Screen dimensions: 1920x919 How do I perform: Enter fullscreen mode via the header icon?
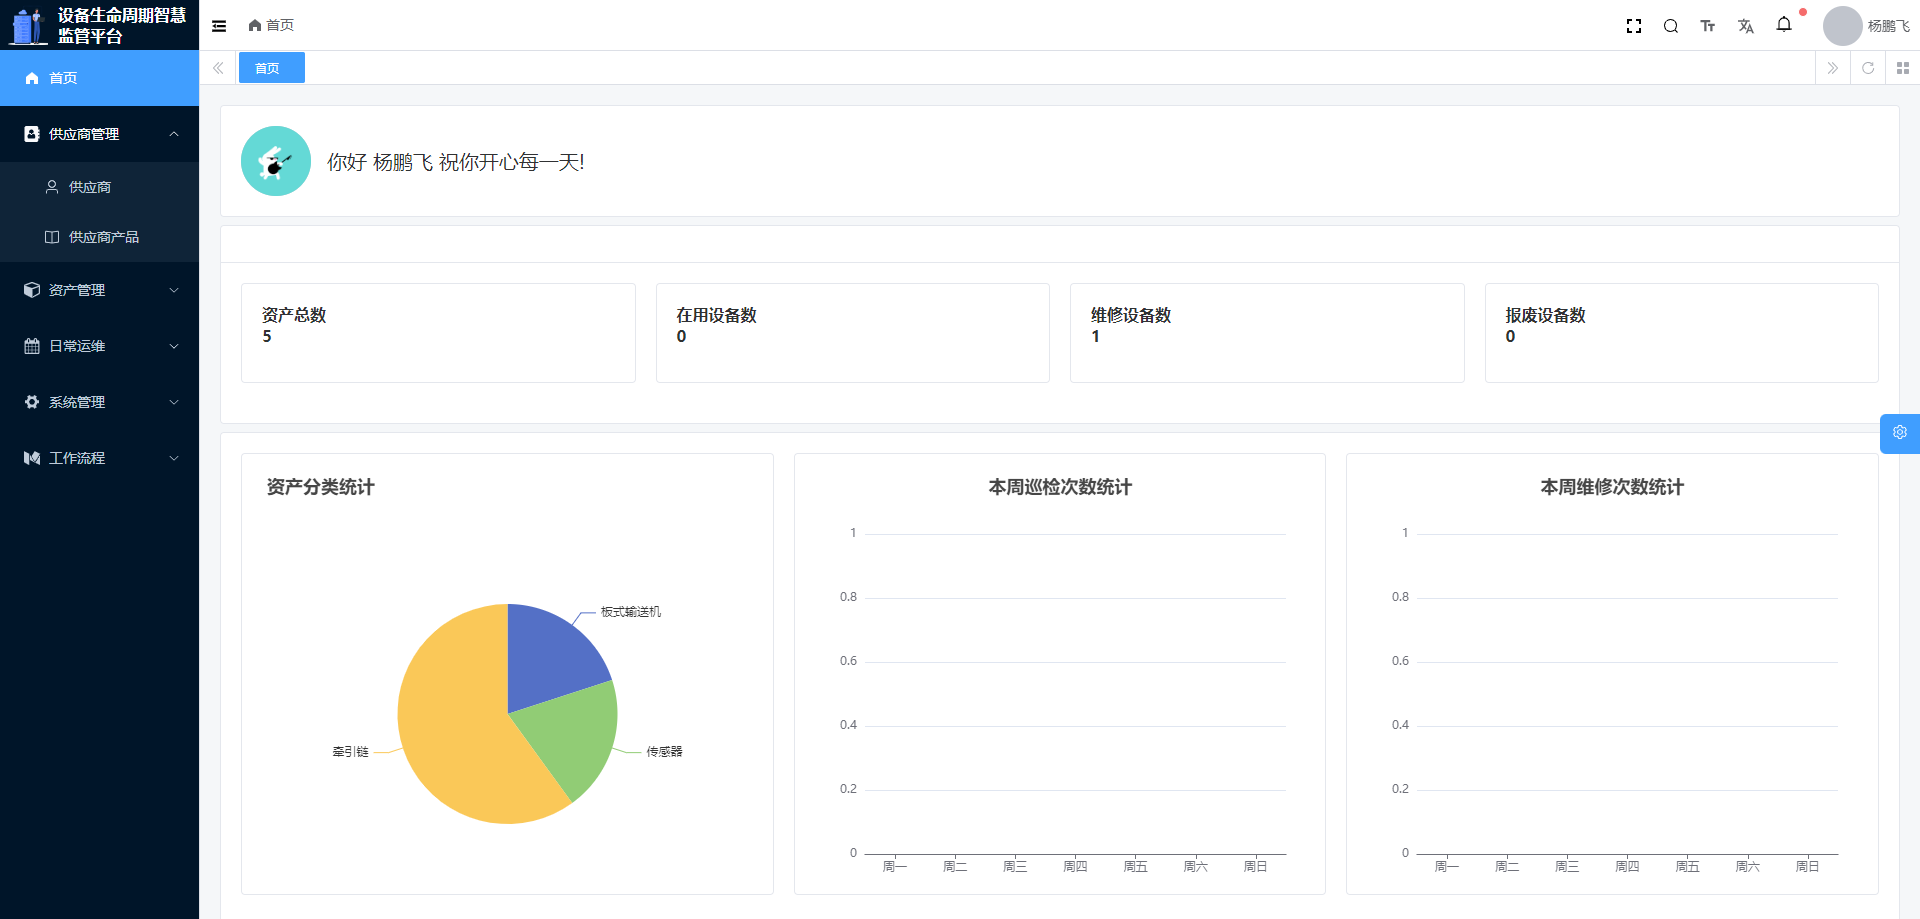(x=1634, y=26)
